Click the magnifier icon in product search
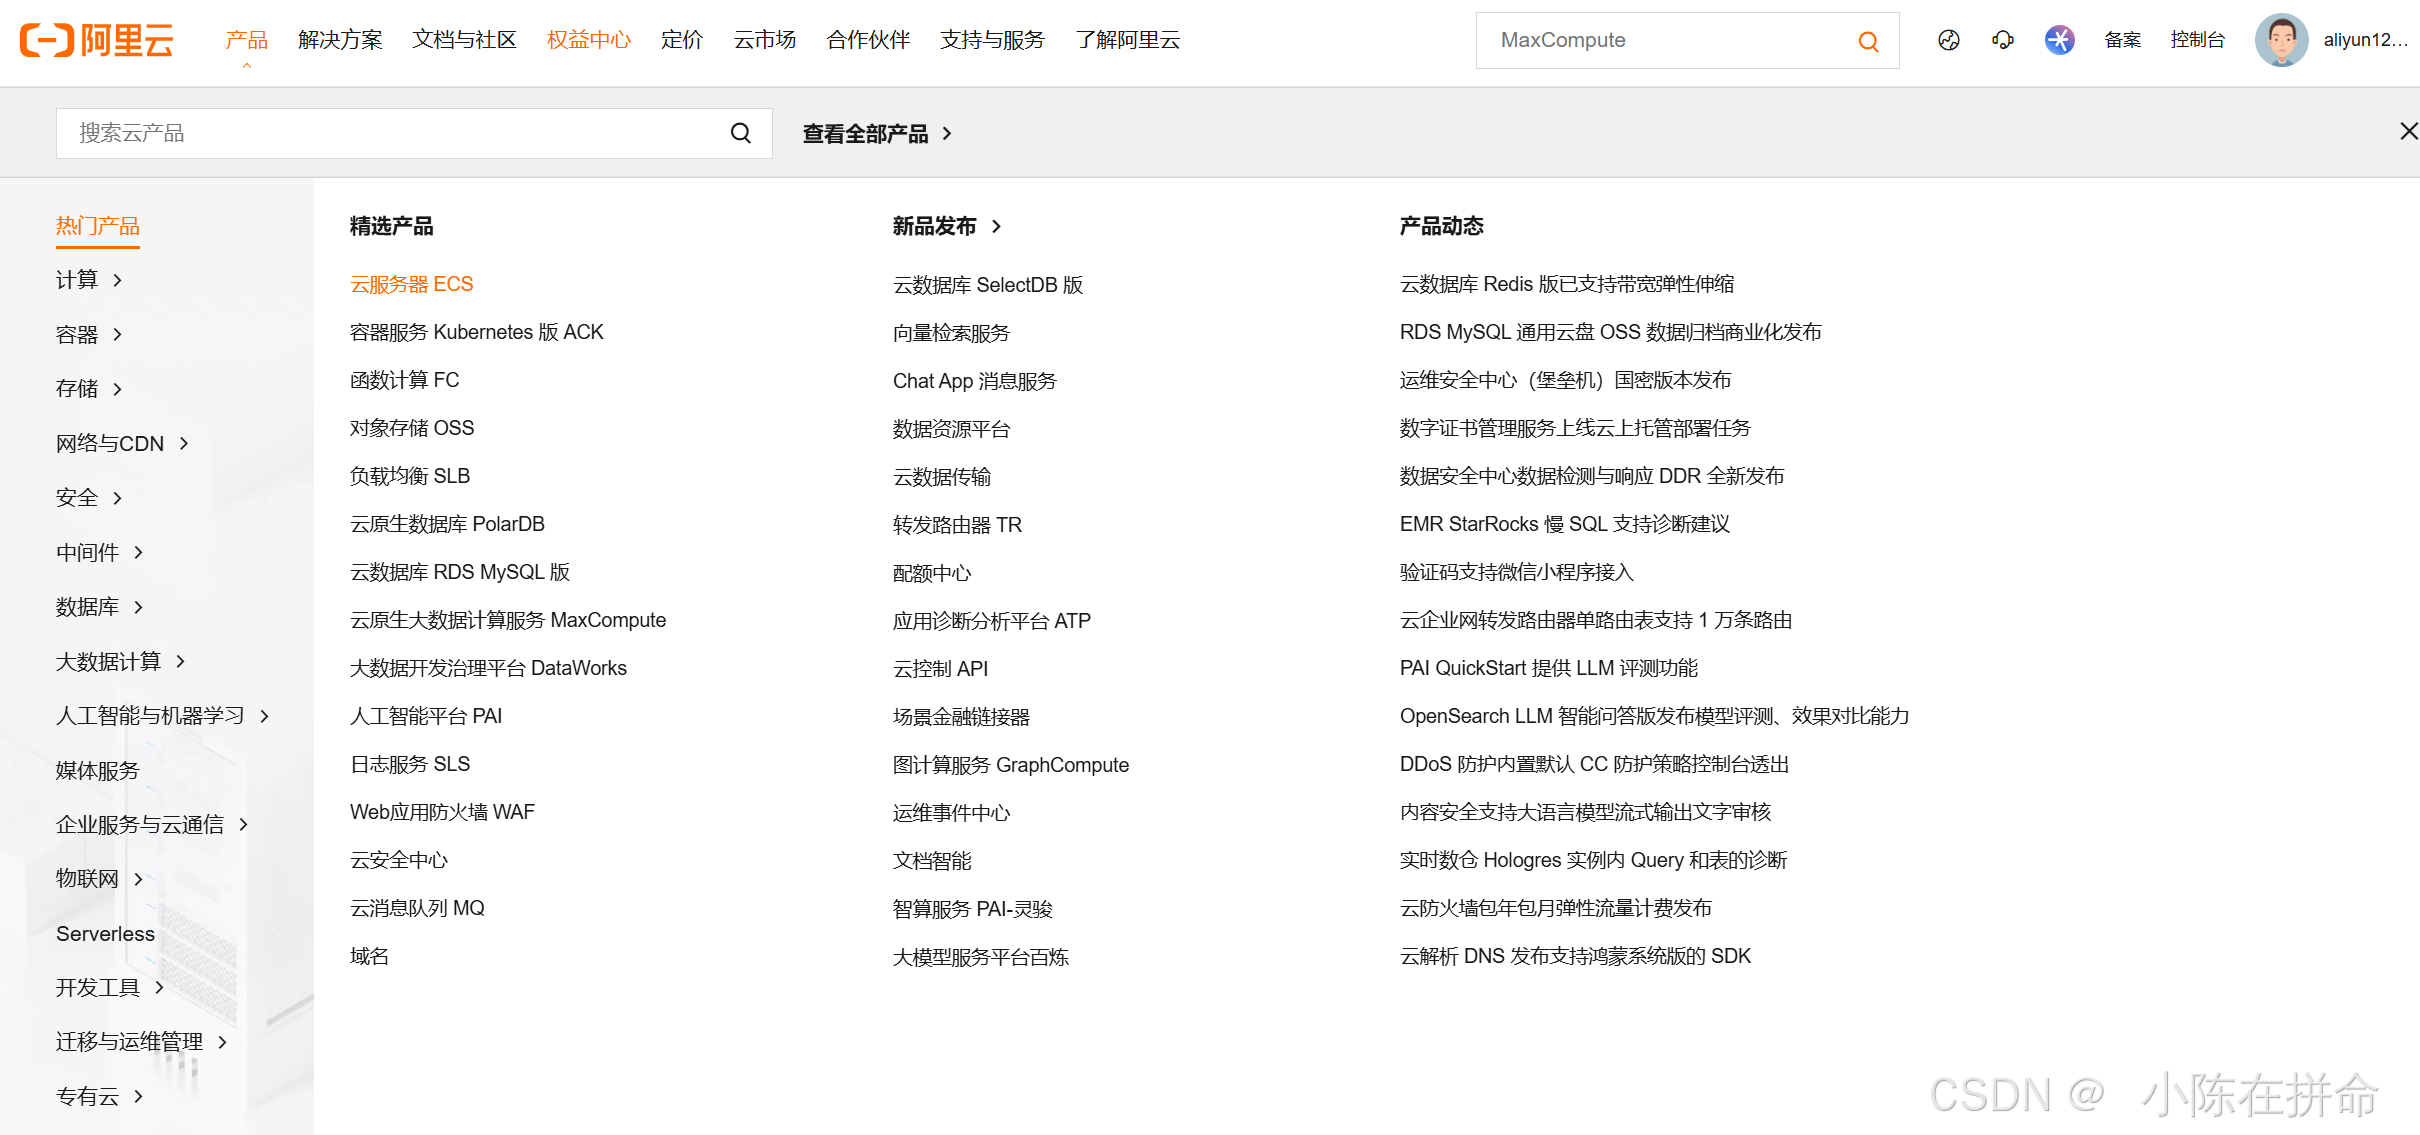2420x1135 pixels. coord(741,133)
